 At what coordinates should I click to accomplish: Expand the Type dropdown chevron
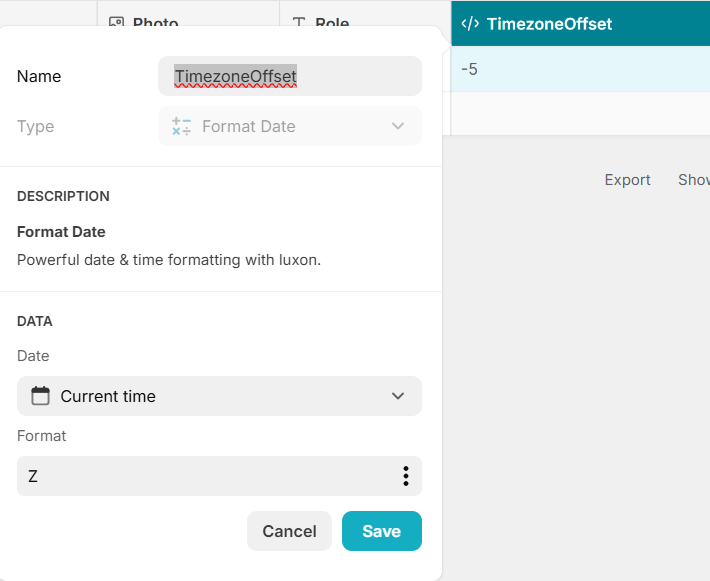(x=398, y=126)
